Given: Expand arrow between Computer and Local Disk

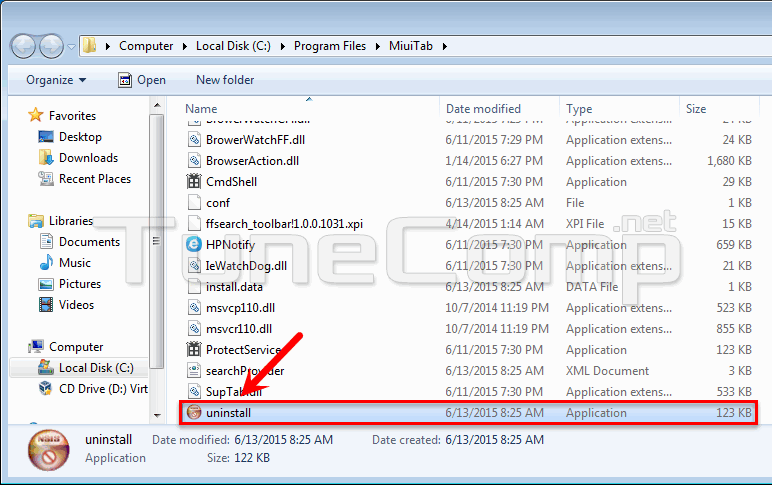Looking at the screenshot, I should pyautogui.click(x=185, y=46).
